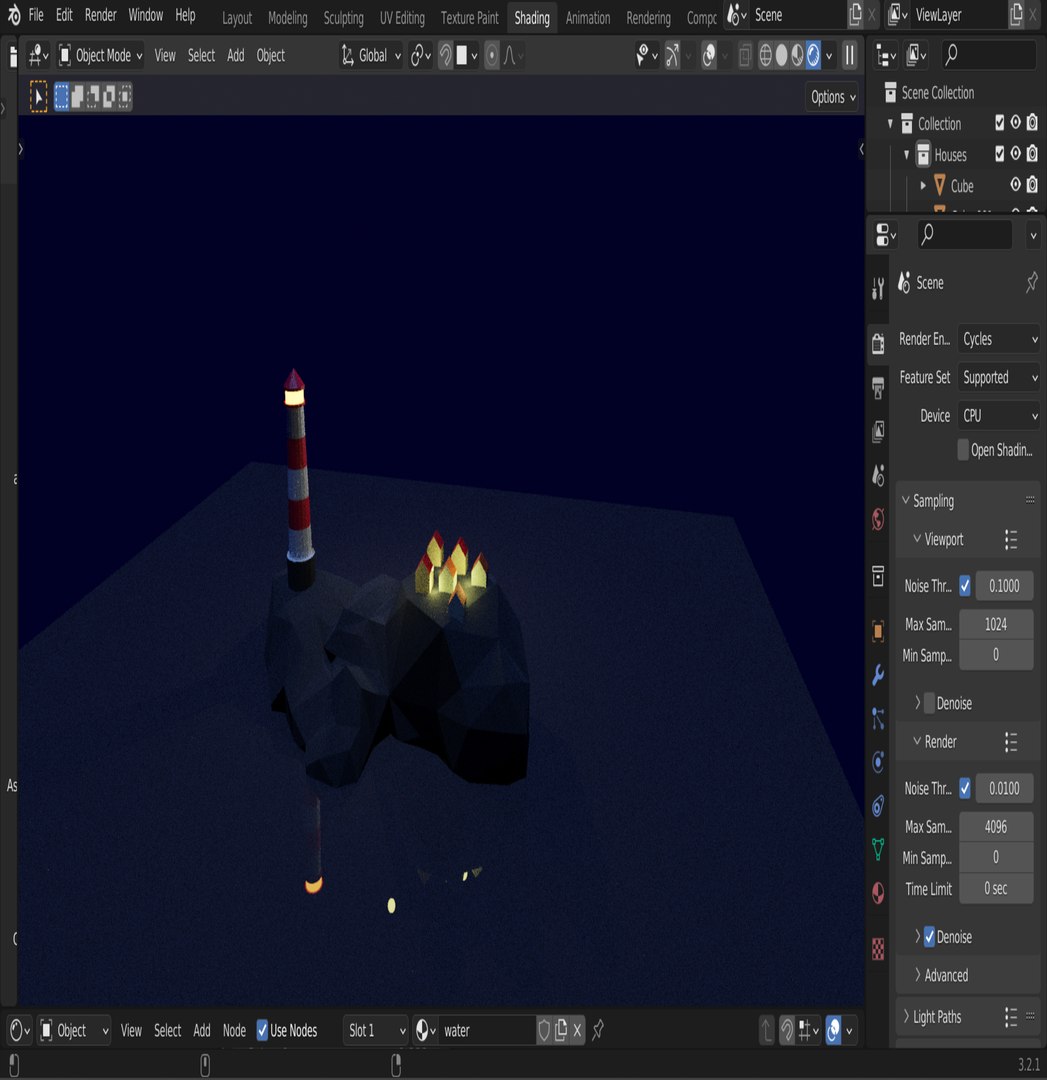
Task: Expand the Cube object in outliner
Action: coord(923,185)
